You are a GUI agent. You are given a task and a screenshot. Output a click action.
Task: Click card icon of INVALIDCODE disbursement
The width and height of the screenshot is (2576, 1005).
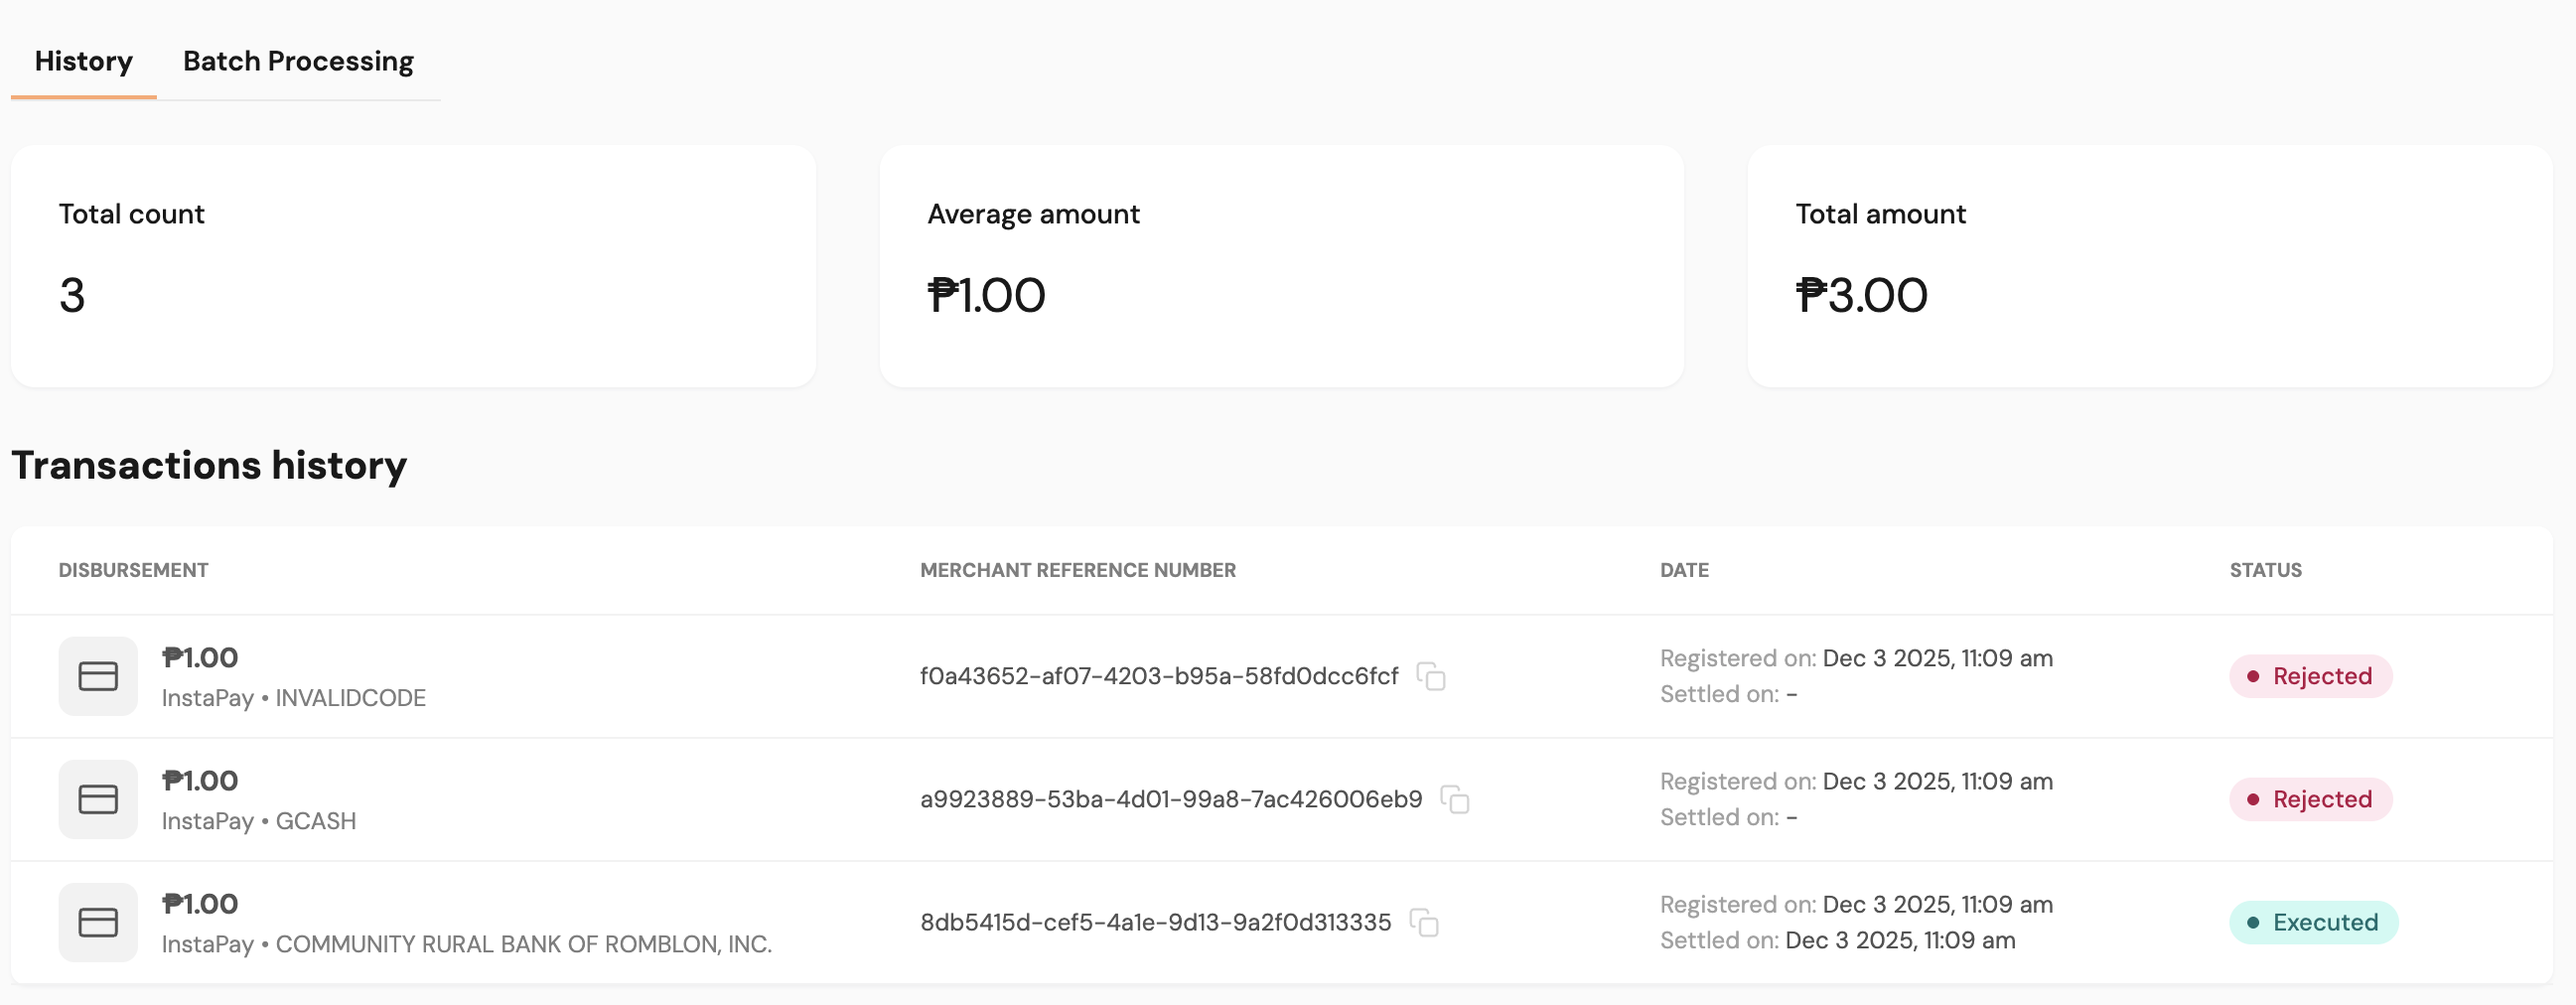point(98,677)
